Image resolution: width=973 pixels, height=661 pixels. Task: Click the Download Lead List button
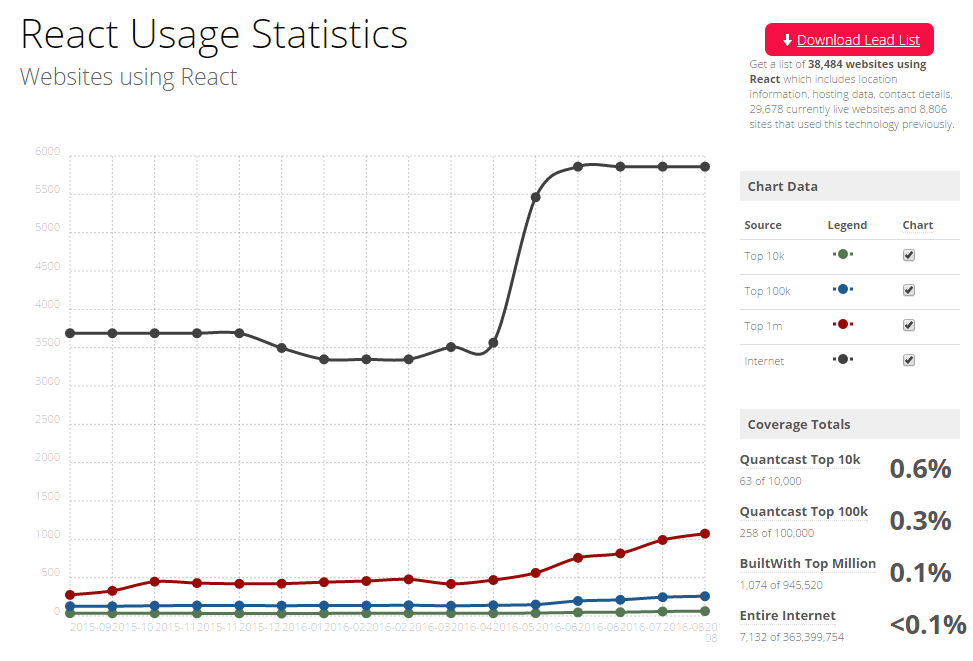click(x=849, y=40)
